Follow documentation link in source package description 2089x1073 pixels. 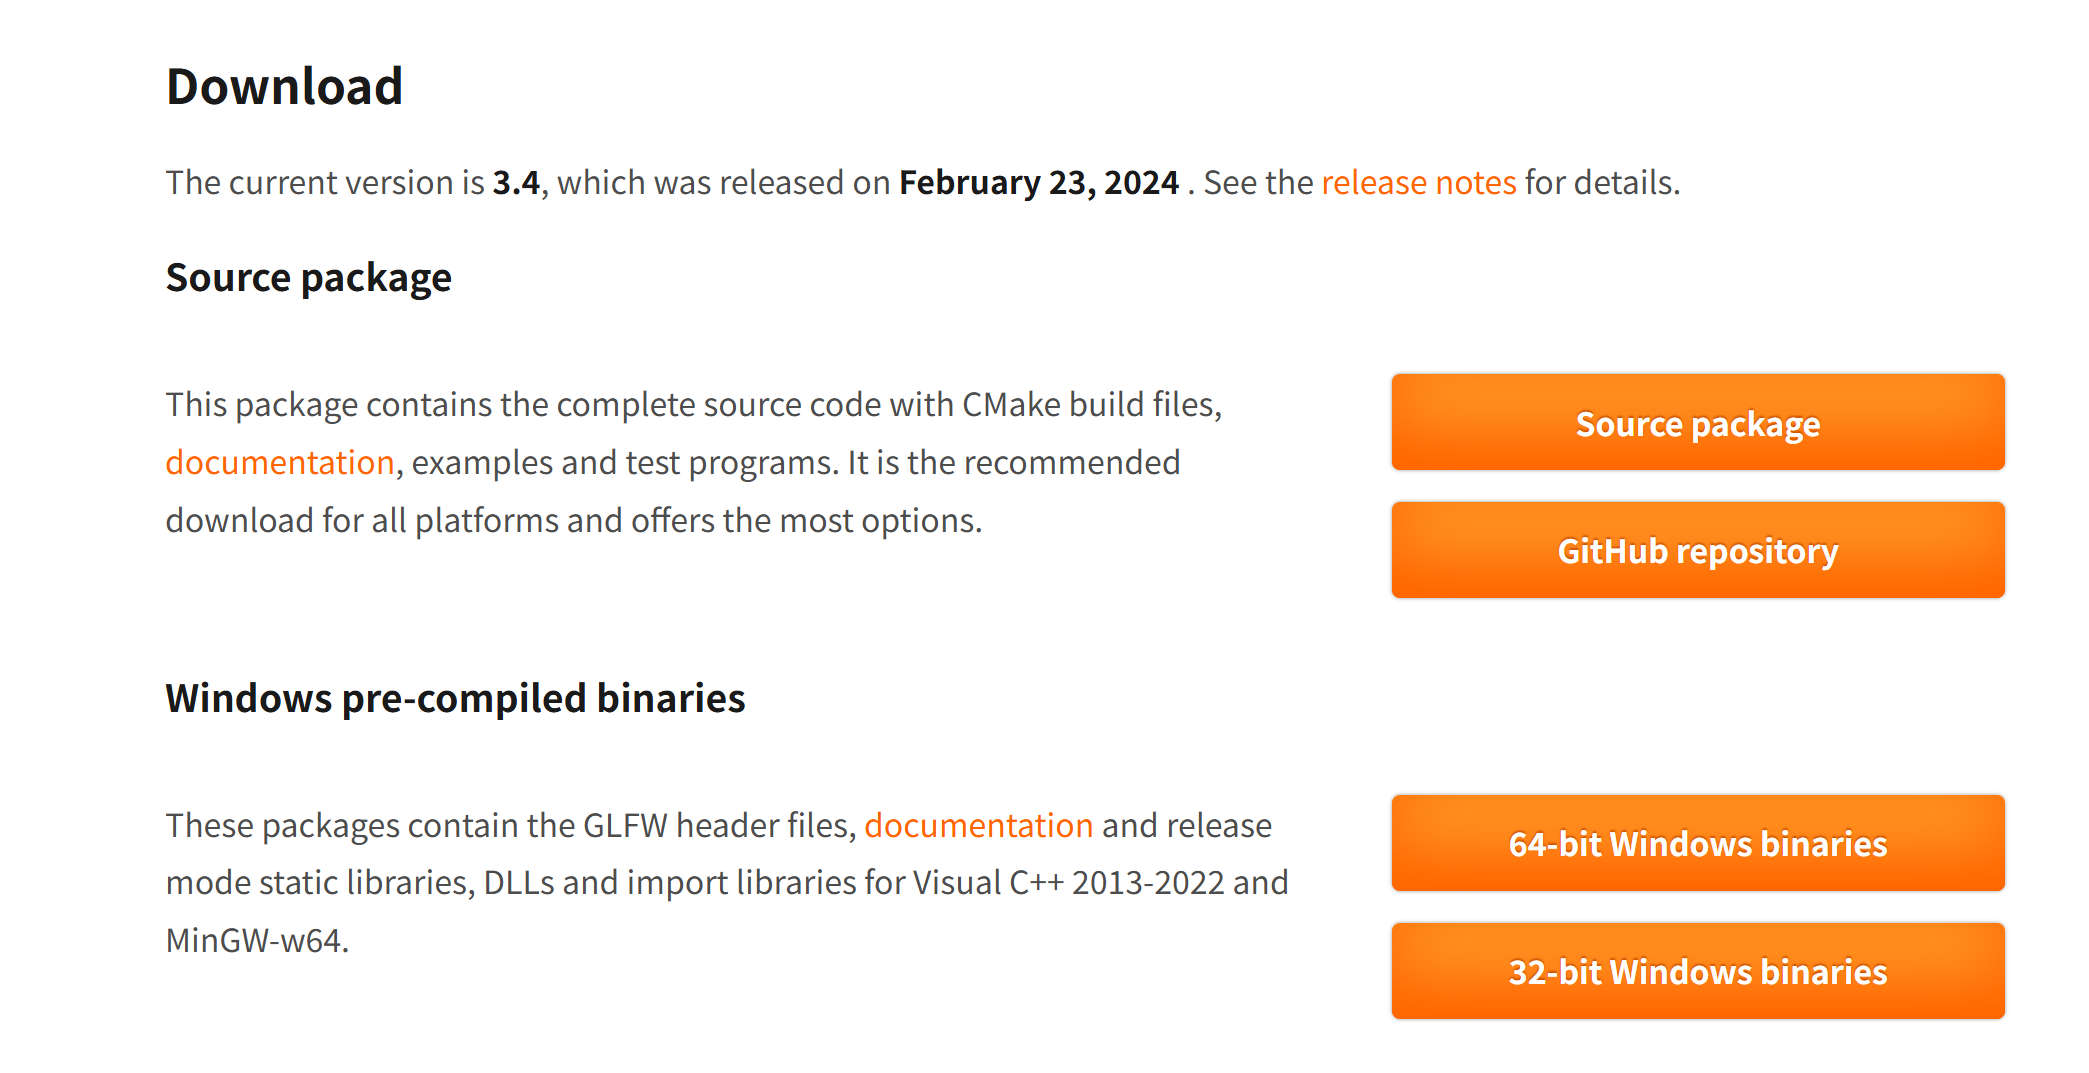coord(280,463)
